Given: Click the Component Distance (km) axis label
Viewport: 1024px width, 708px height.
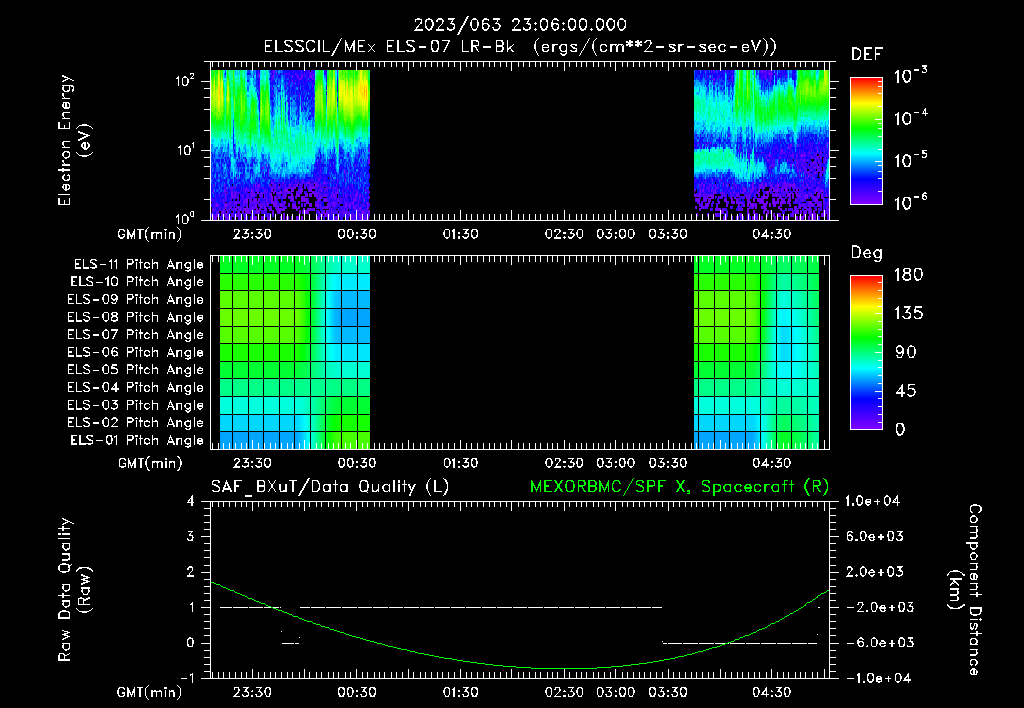Looking at the screenshot, I should point(965,590).
